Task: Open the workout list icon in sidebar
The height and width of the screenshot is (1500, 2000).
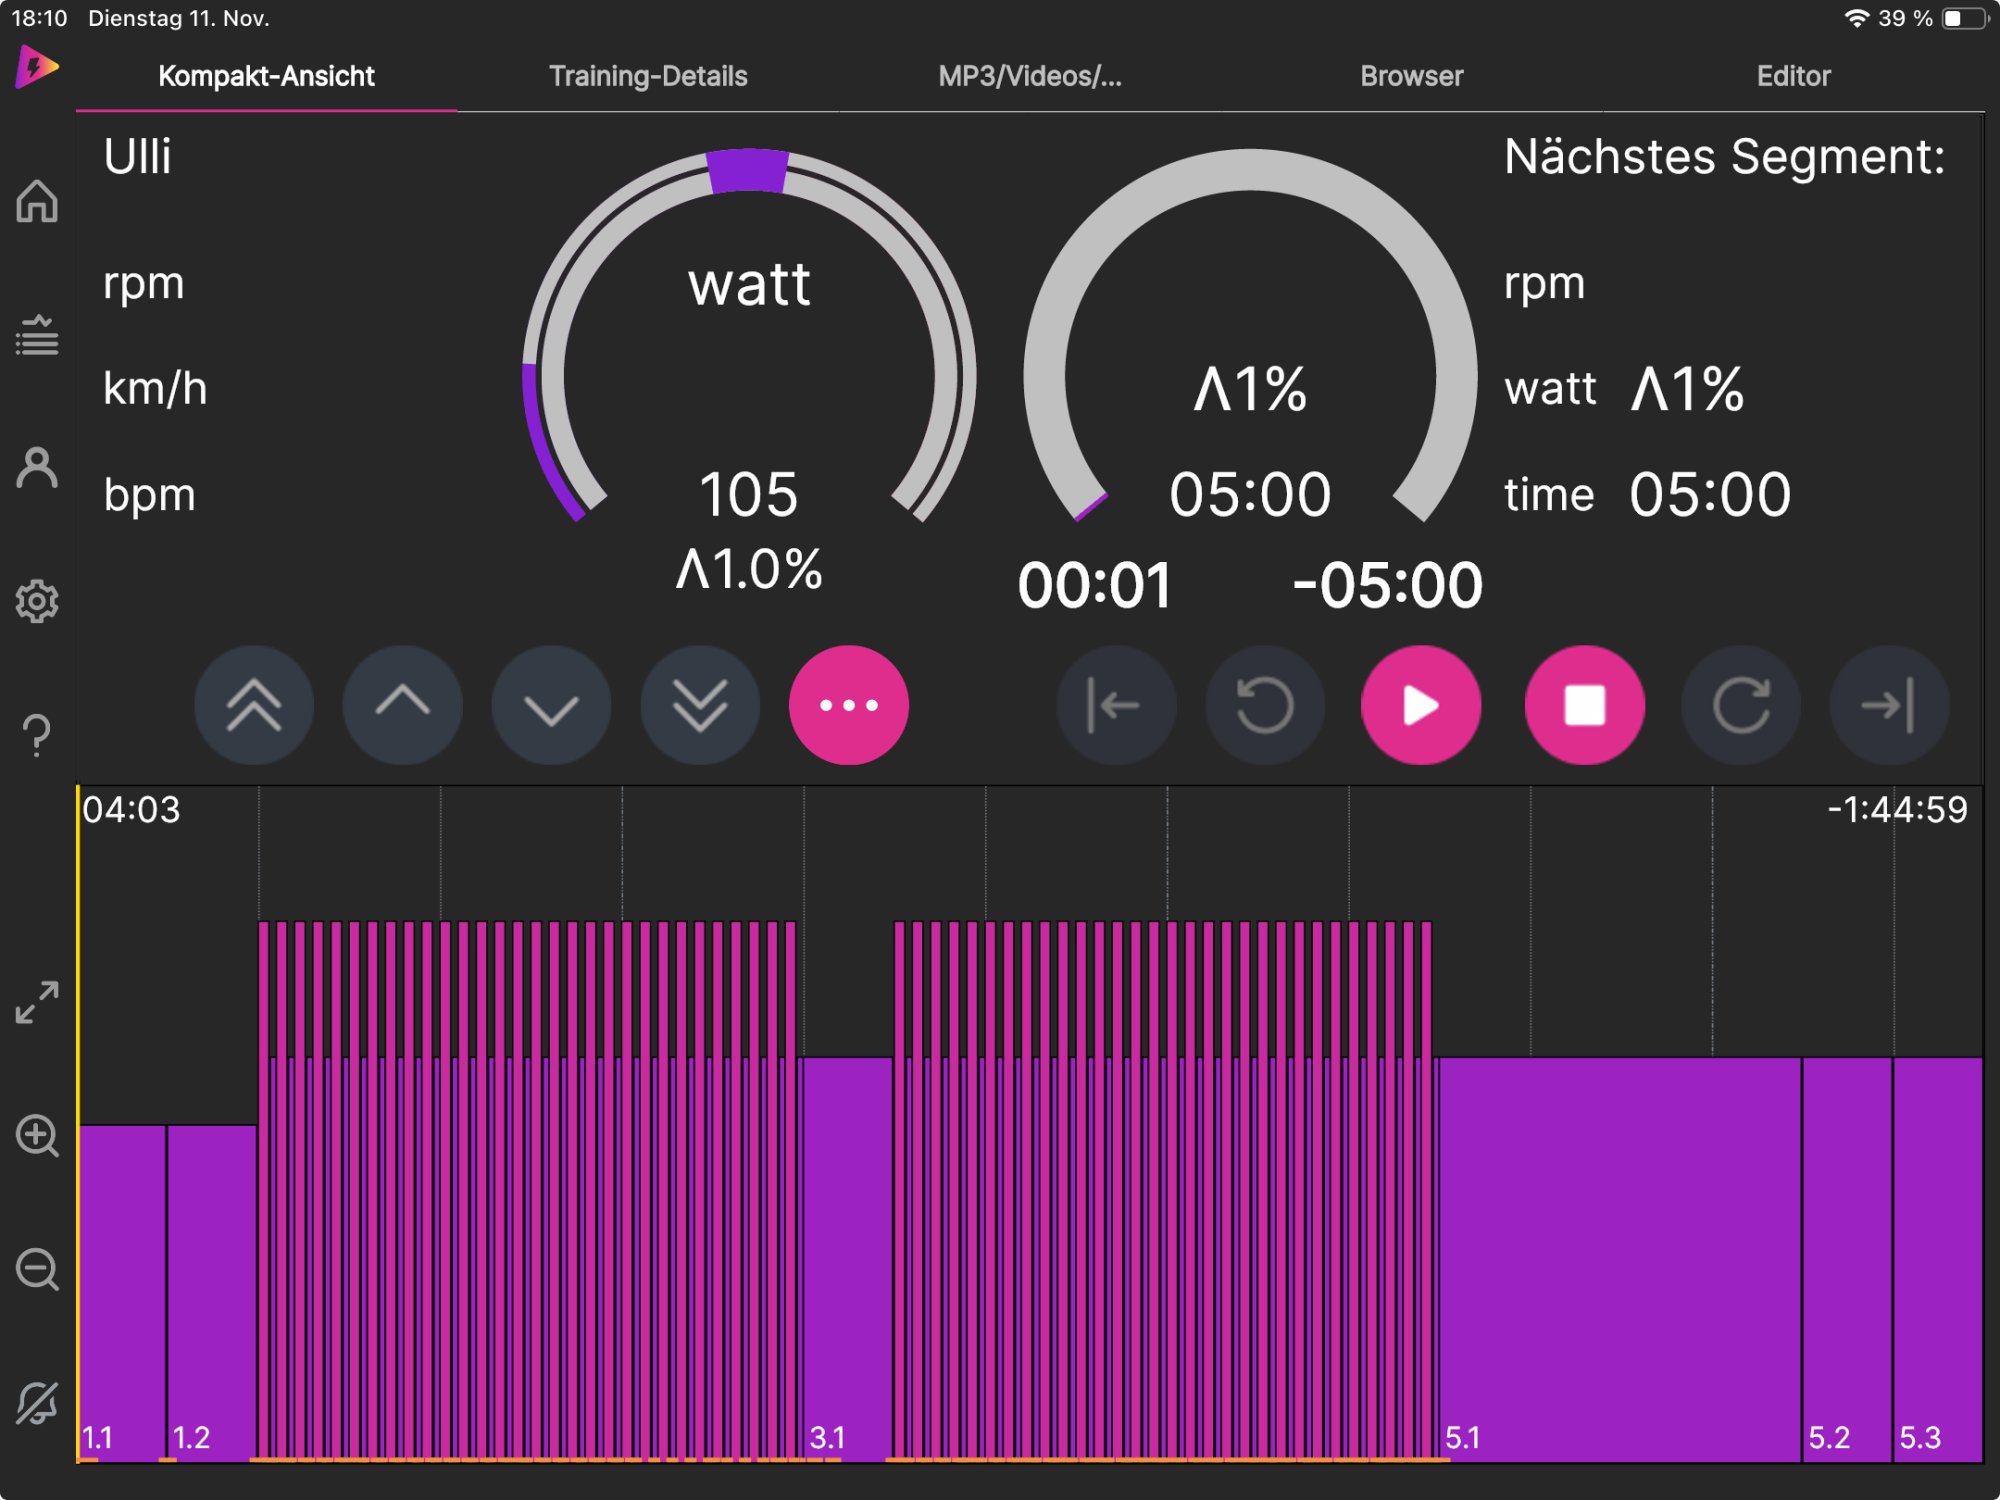Action: click(x=37, y=336)
